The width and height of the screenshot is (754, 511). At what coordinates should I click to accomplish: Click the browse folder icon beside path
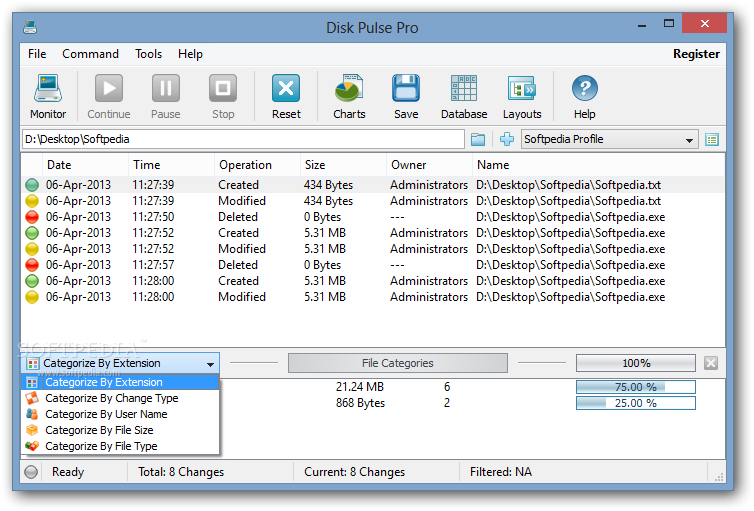point(478,140)
